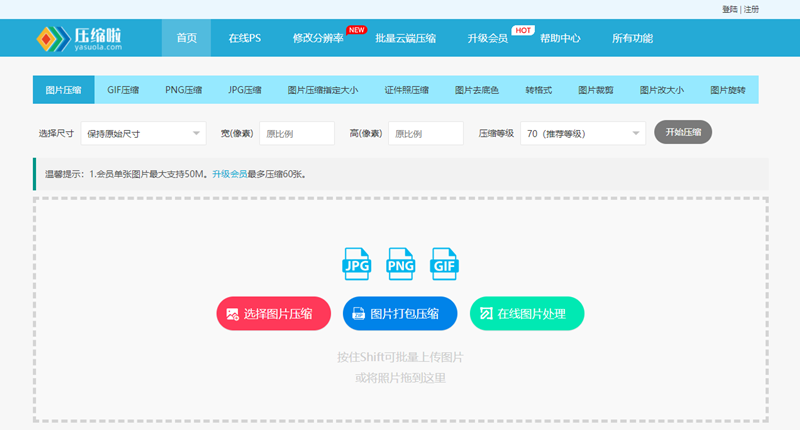Switch to the 图片改大小 tab
Screen dimensions: 800x430
662,90
